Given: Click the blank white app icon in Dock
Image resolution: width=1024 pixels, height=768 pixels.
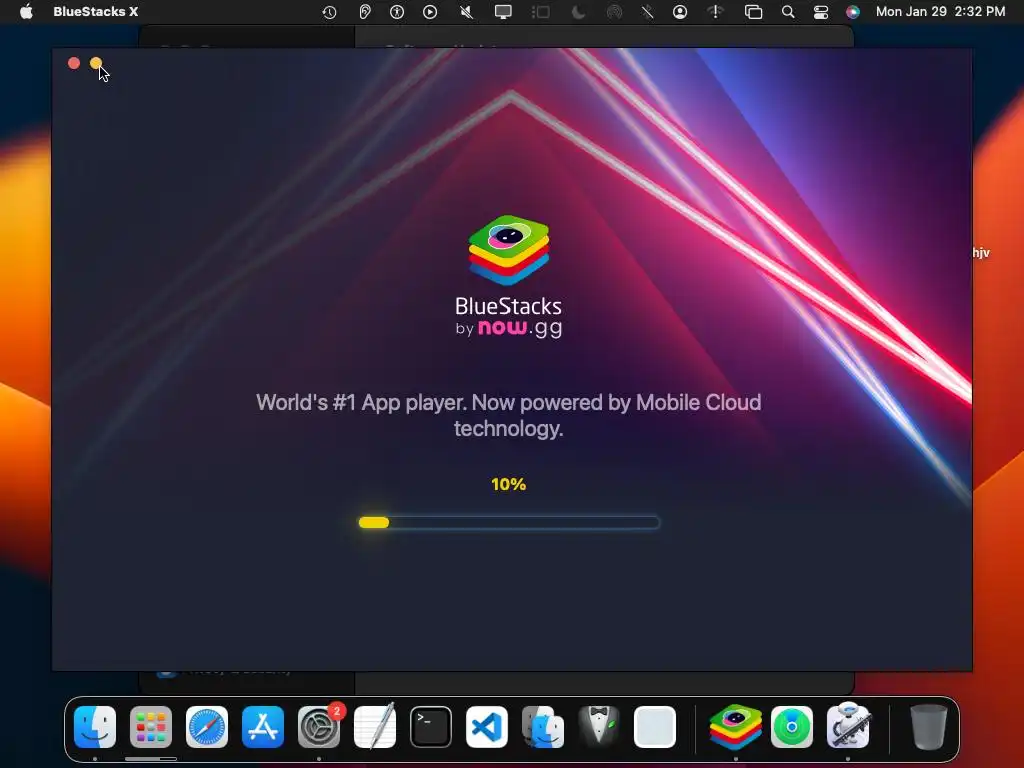Looking at the screenshot, I should [655, 727].
